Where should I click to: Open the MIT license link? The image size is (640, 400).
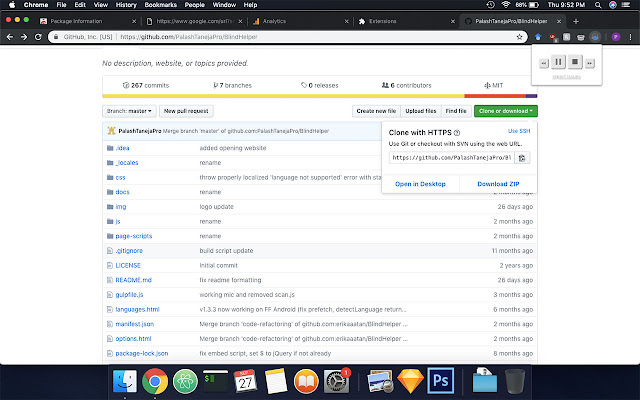tap(493, 85)
